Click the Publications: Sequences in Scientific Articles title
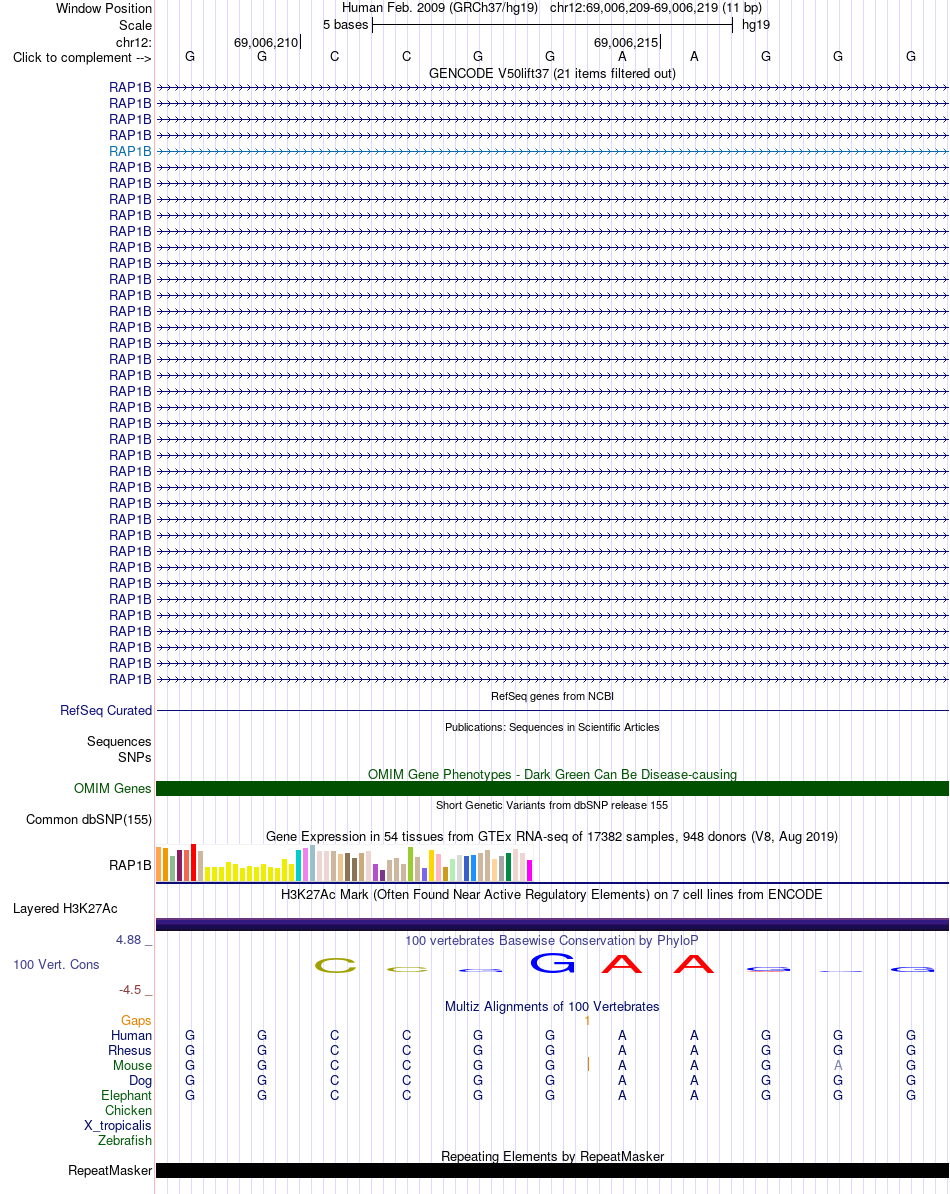 [552, 727]
